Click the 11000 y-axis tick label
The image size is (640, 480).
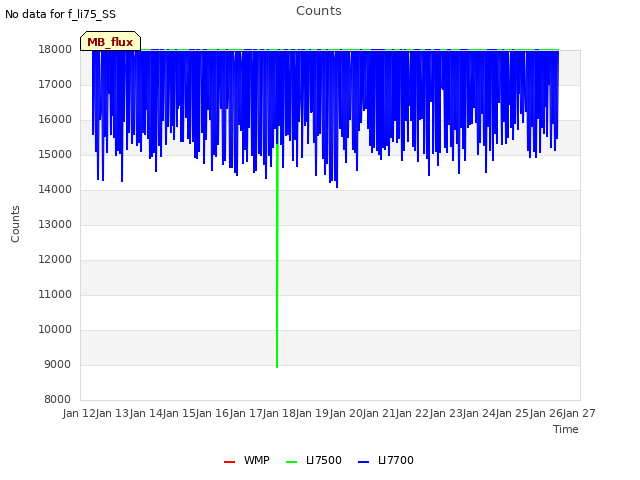coord(55,295)
